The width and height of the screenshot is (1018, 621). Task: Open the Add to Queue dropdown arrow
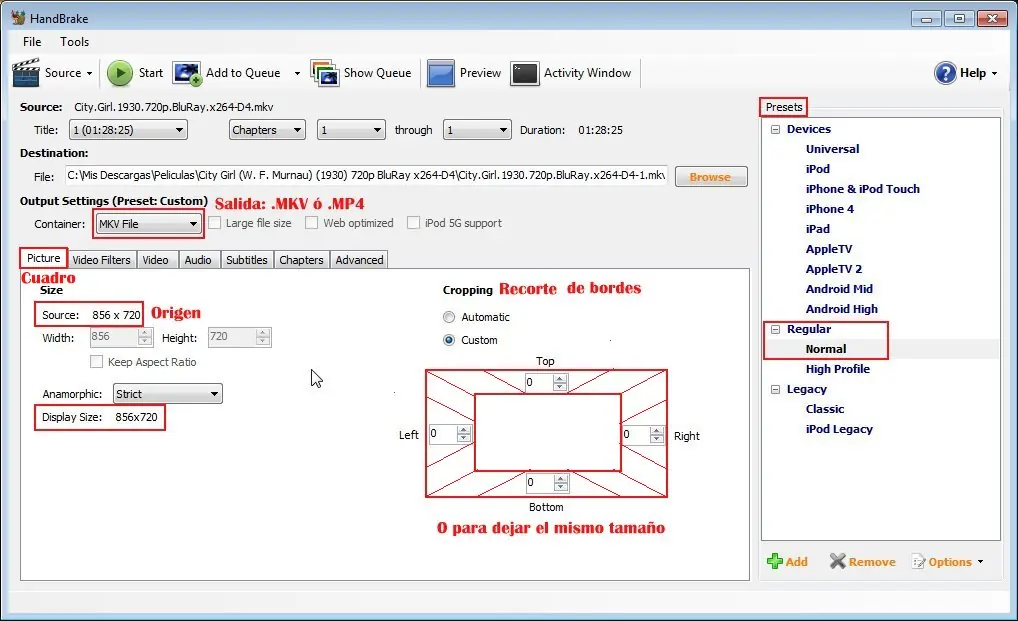click(x=297, y=73)
